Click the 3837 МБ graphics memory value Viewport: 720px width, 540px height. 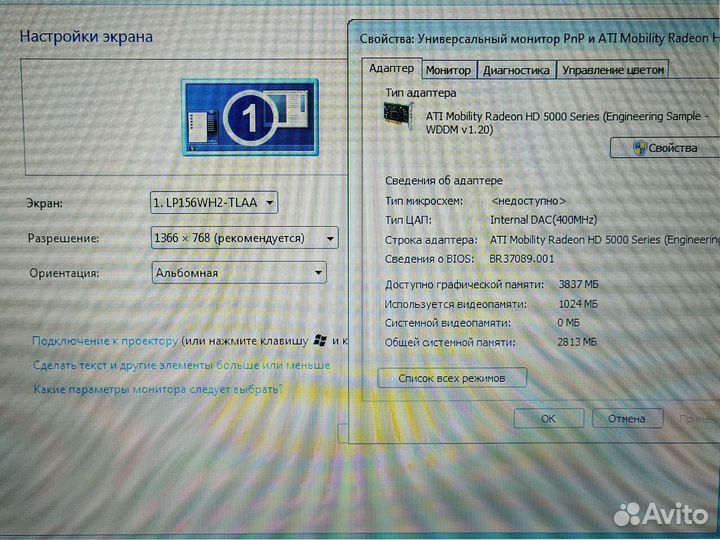[578, 285]
